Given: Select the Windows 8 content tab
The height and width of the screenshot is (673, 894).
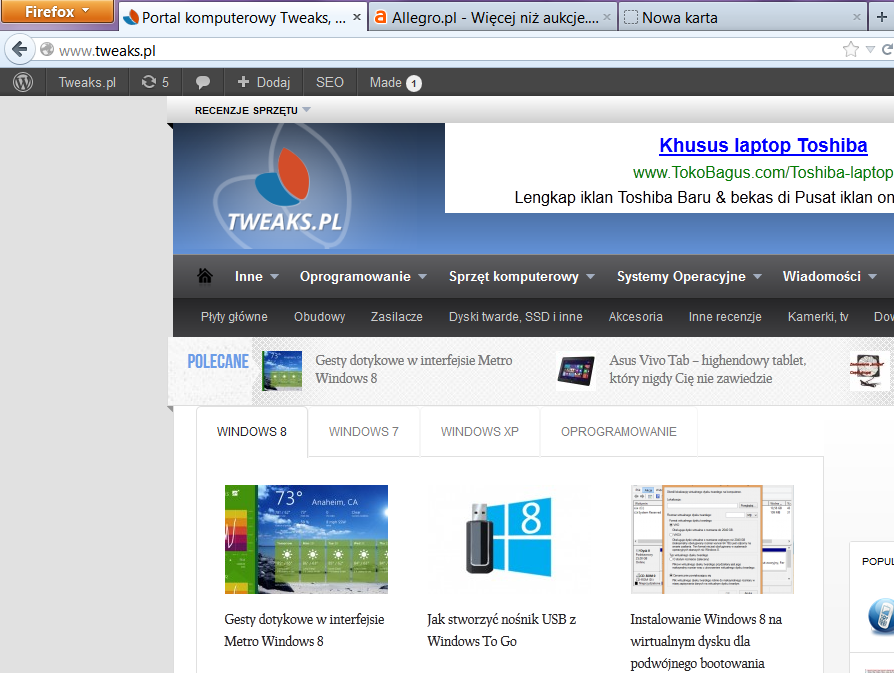Looking at the screenshot, I should pos(251,432).
